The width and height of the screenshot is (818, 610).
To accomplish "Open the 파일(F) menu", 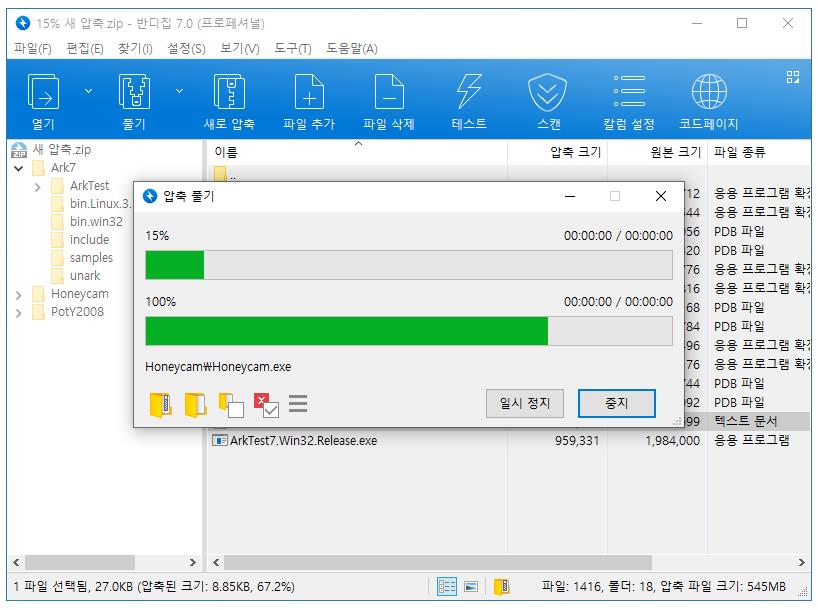I will pos(33,49).
